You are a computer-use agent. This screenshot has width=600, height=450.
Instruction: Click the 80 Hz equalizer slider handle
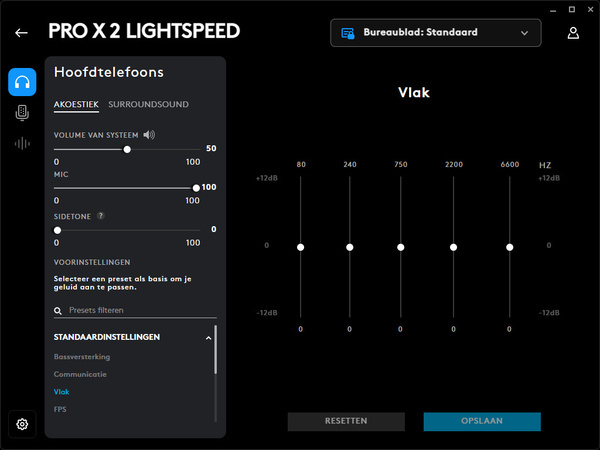(x=300, y=247)
